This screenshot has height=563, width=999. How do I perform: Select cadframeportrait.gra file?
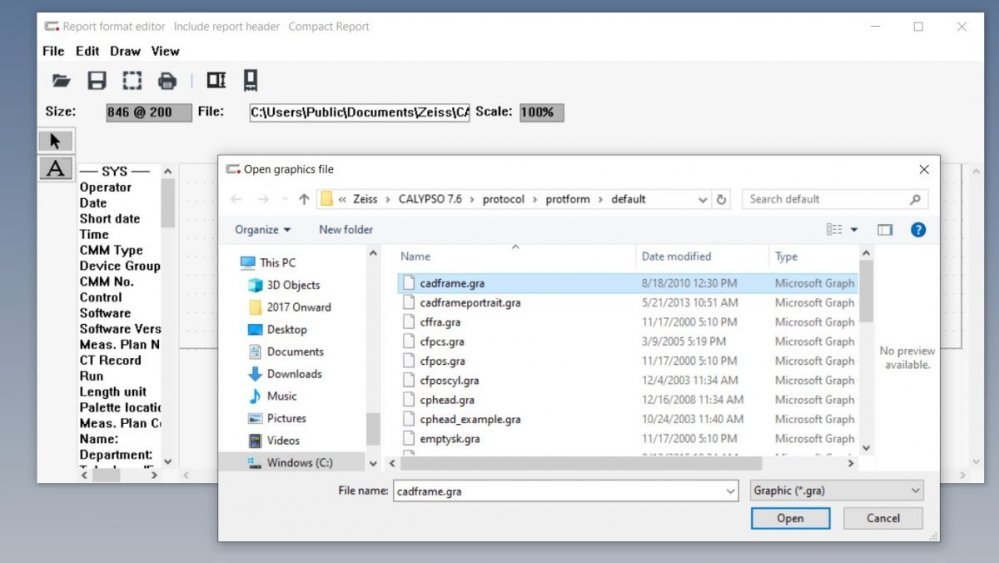pyautogui.click(x=470, y=303)
